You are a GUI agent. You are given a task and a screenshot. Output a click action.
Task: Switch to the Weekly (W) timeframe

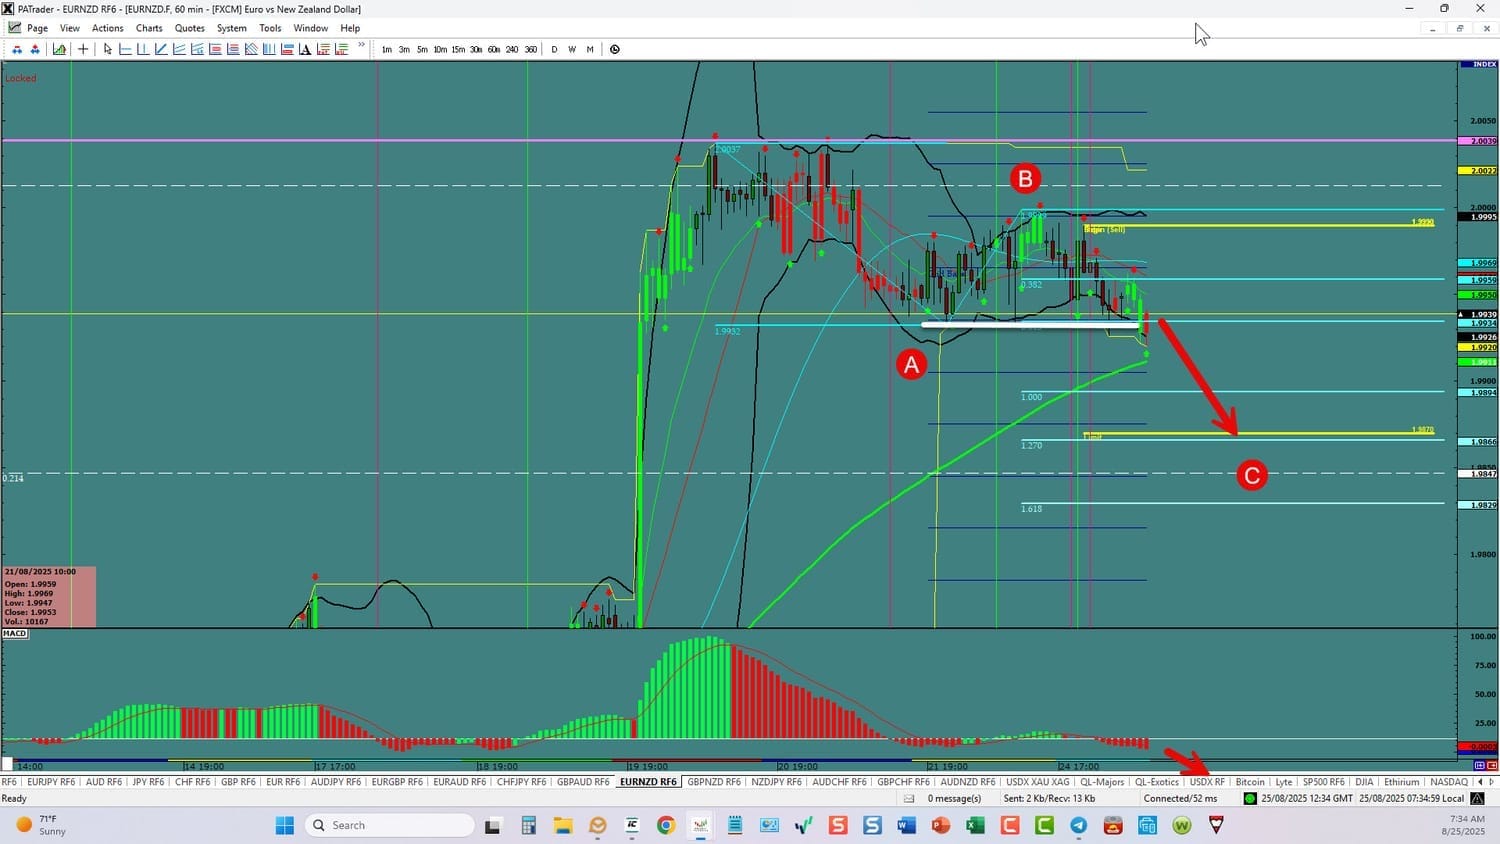(x=572, y=49)
